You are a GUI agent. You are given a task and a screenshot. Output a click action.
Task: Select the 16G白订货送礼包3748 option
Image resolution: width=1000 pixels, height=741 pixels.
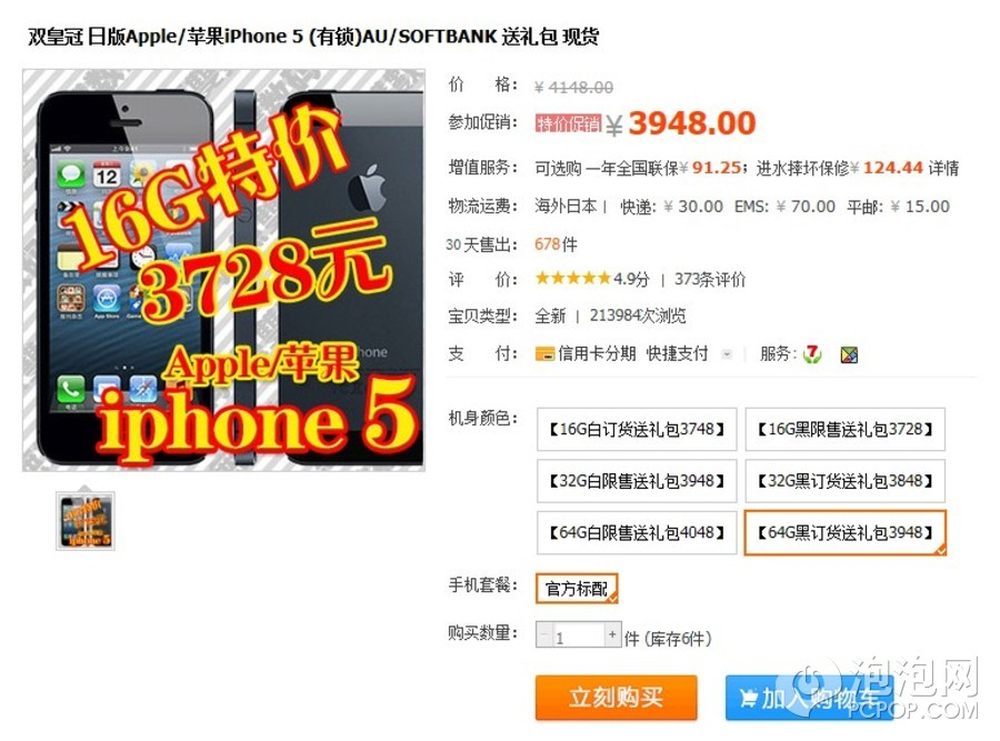click(x=636, y=429)
